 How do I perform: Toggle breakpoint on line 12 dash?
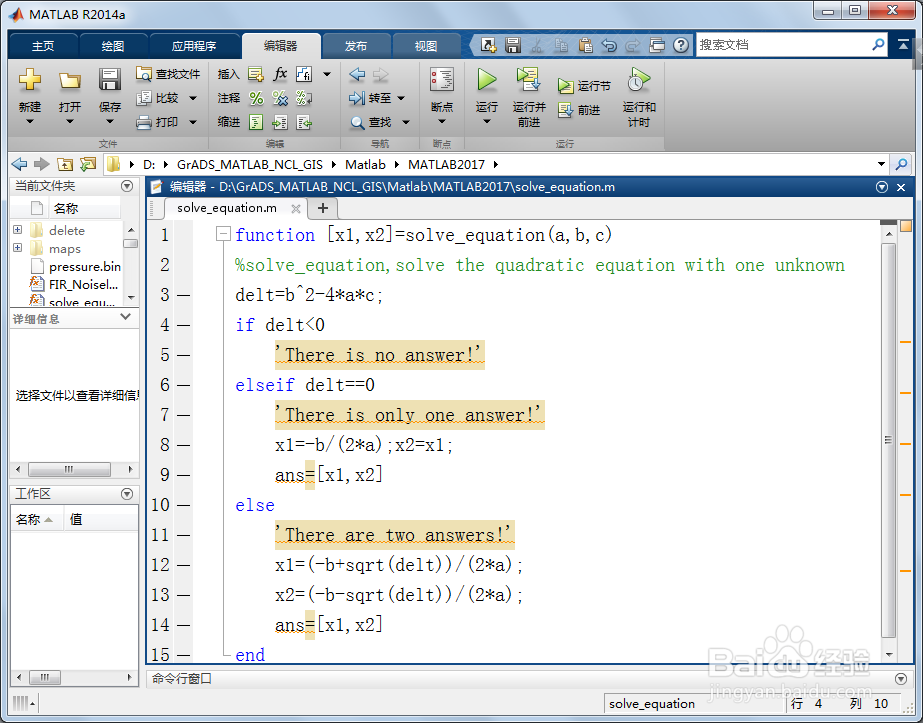click(184, 565)
